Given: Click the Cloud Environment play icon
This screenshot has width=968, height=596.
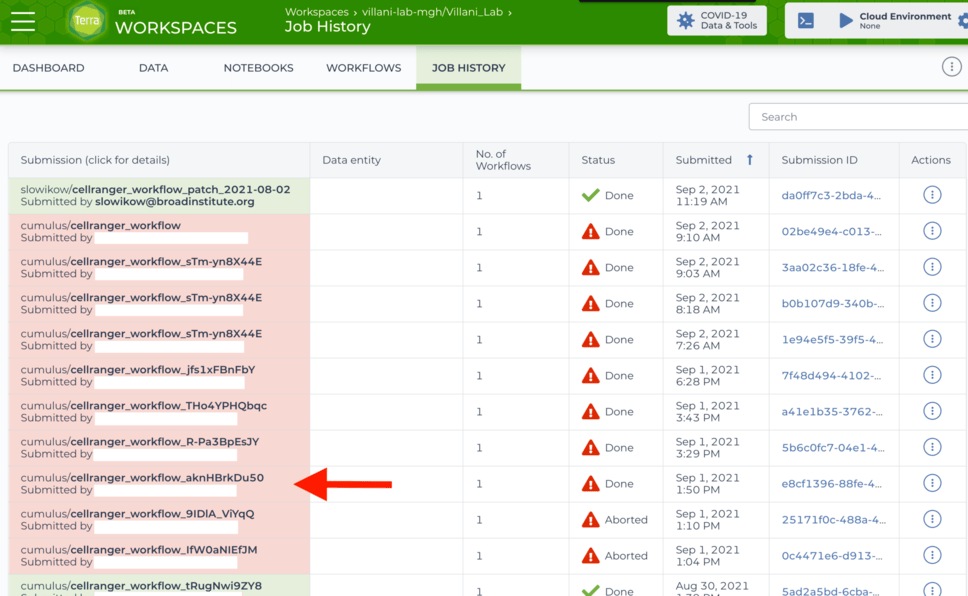Looking at the screenshot, I should pos(846,20).
